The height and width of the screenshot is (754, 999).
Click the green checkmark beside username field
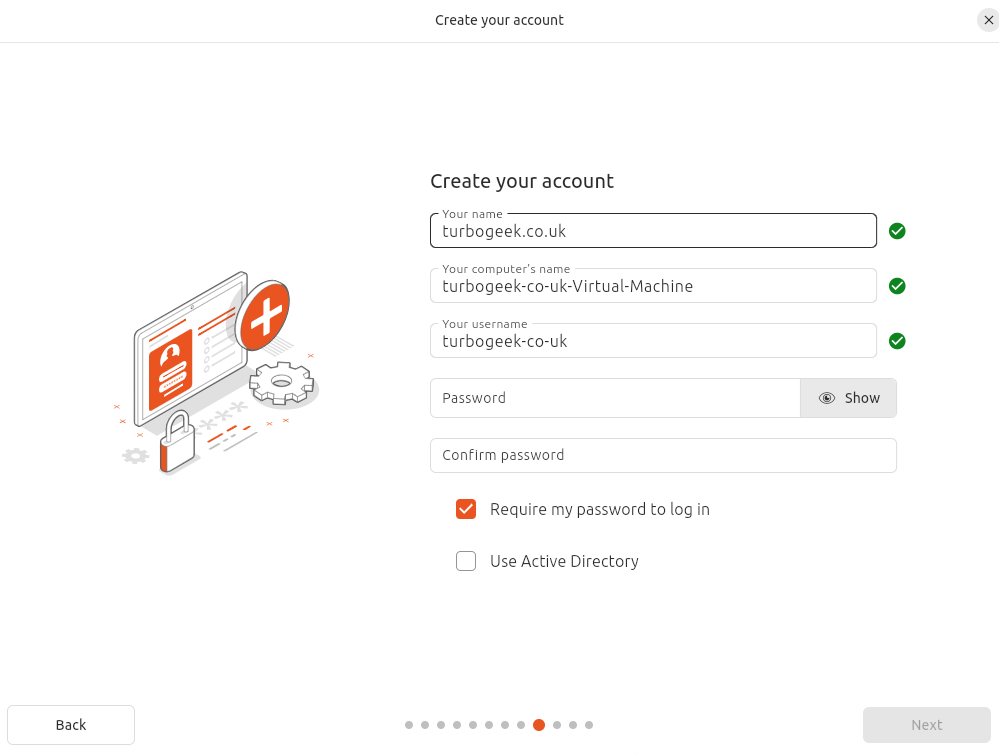(x=897, y=341)
